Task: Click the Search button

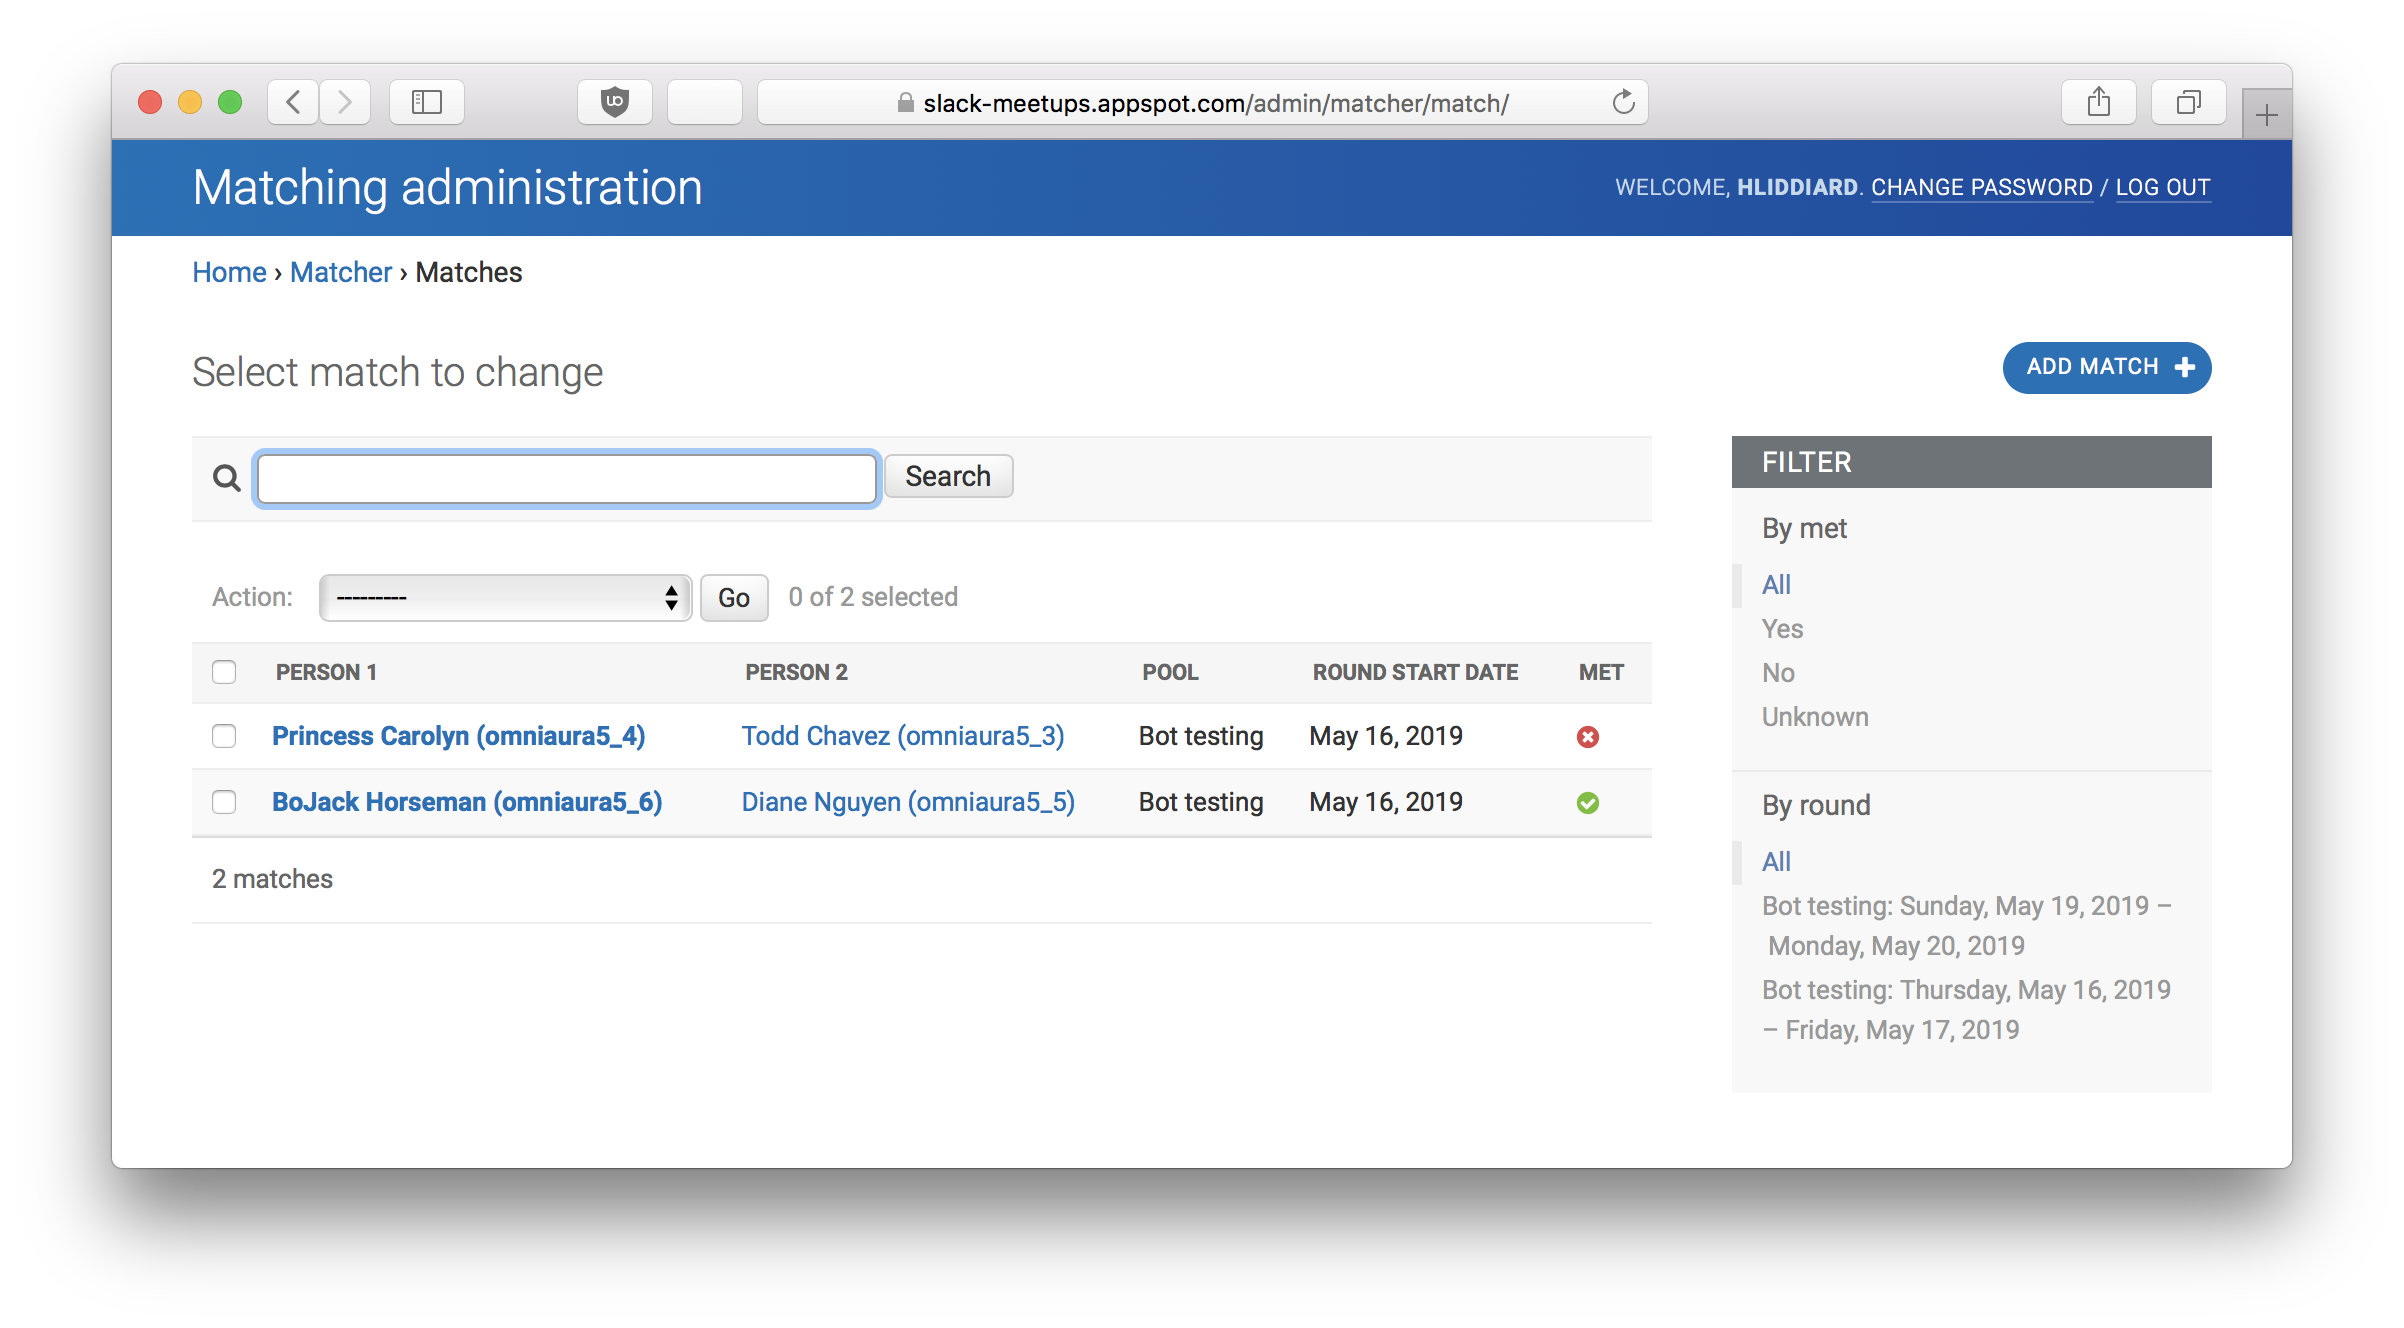Action: pyautogui.click(x=948, y=476)
